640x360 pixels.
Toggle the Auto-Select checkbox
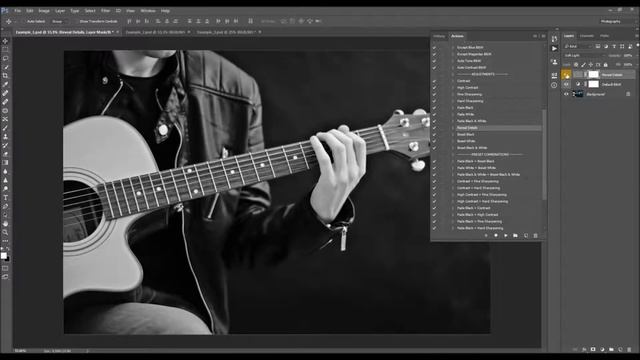tap(24, 21)
